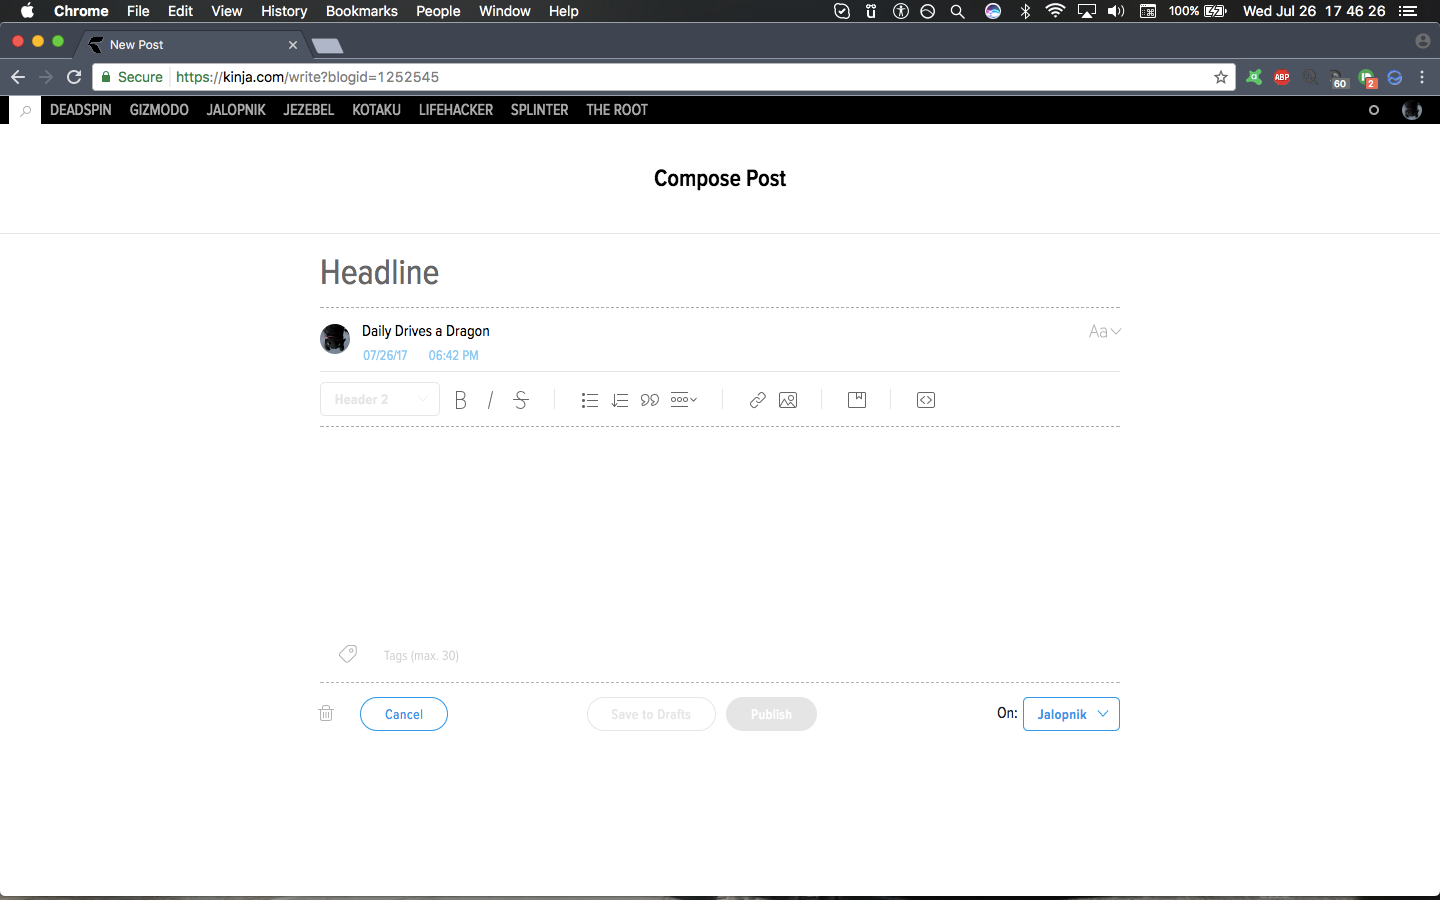Screen dimensions: 1440x900
Task: Open the Kinja search magnifier
Action: pos(26,110)
